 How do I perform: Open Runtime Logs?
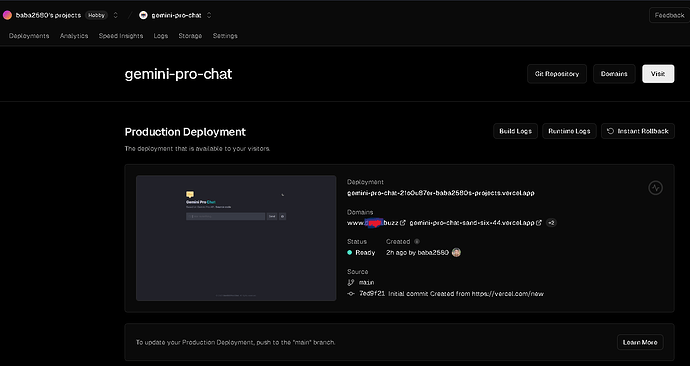pyautogui.click(x=569, y=131)
